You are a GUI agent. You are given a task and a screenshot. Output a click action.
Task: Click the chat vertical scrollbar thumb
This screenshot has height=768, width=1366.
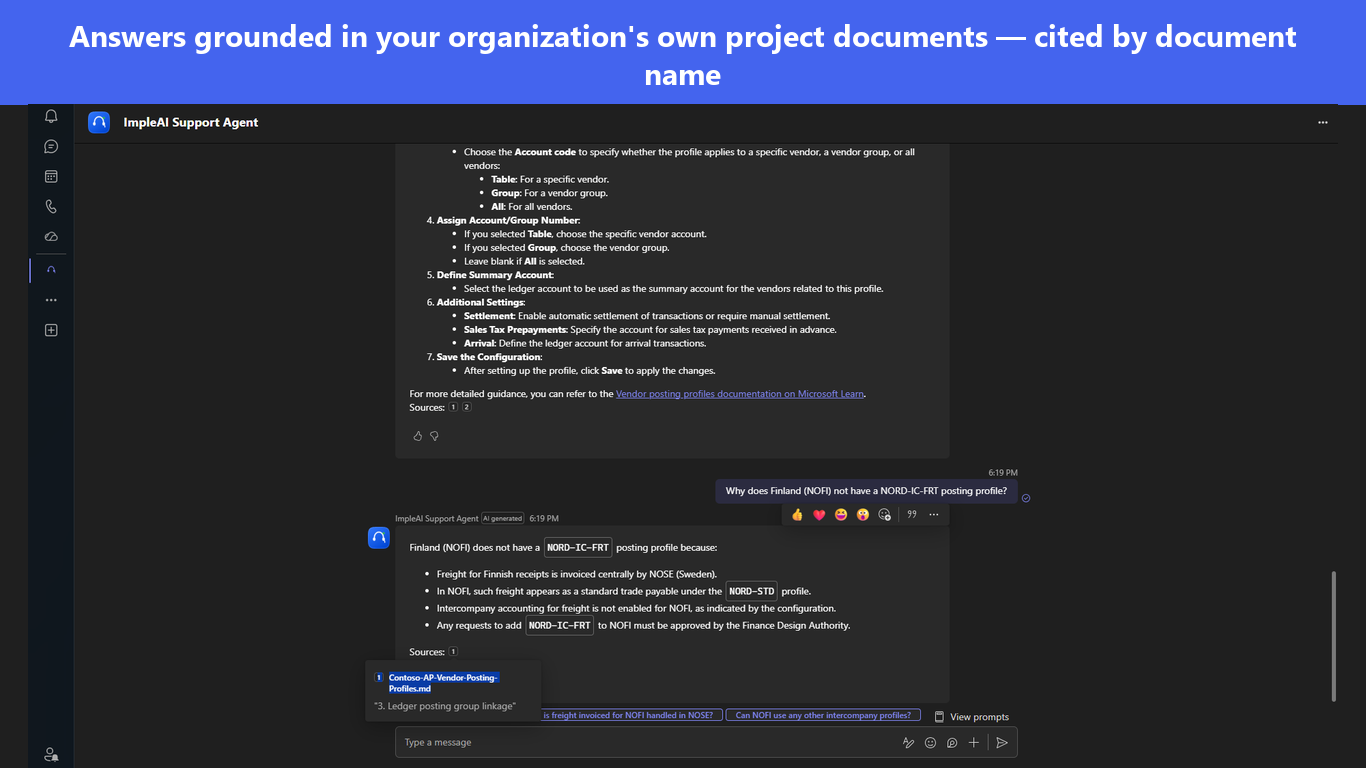point(1333,636)
